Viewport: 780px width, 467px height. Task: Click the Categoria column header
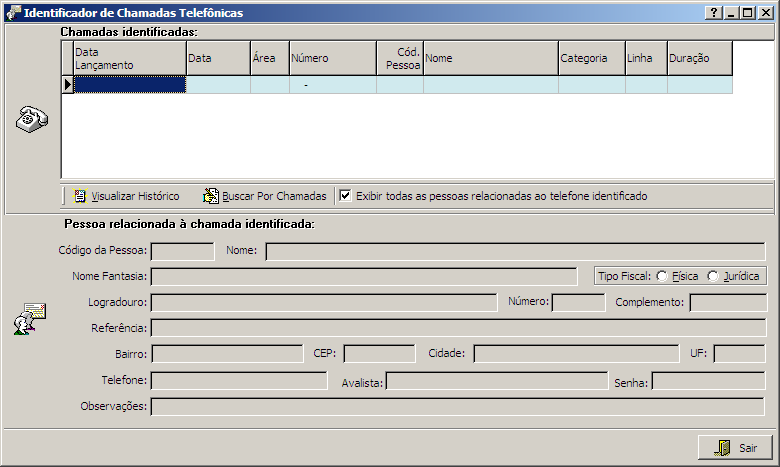[591, 58]
